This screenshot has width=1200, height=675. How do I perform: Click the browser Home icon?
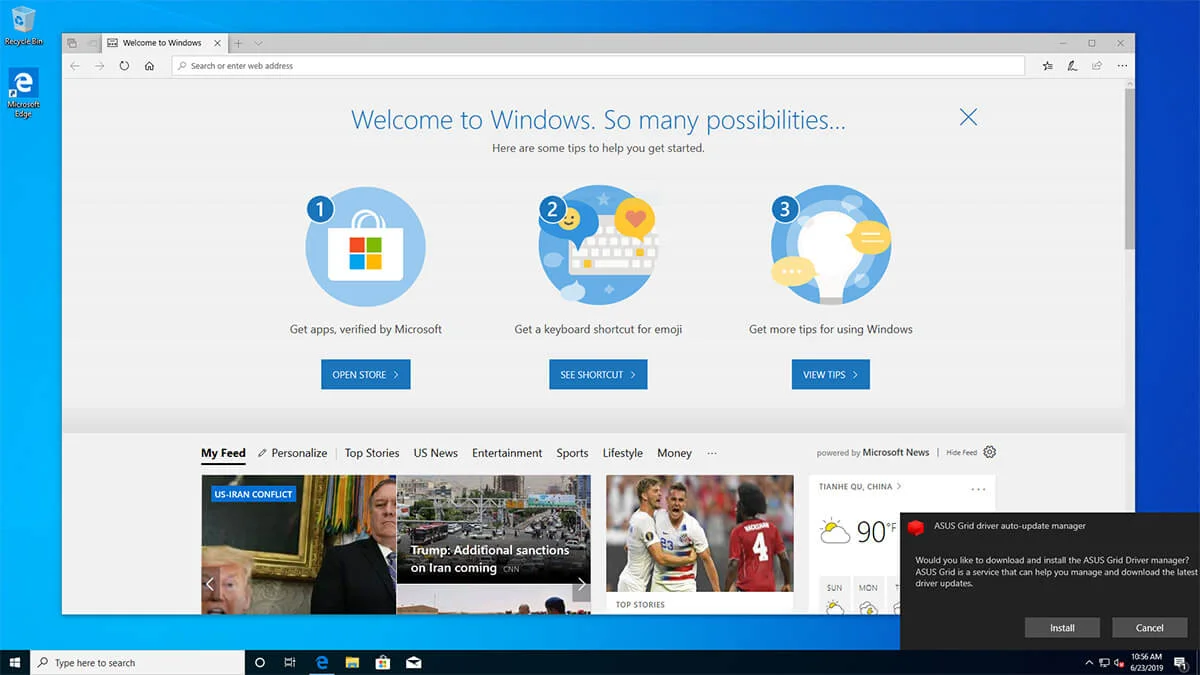pyautogui.click(x=149, y=66)
